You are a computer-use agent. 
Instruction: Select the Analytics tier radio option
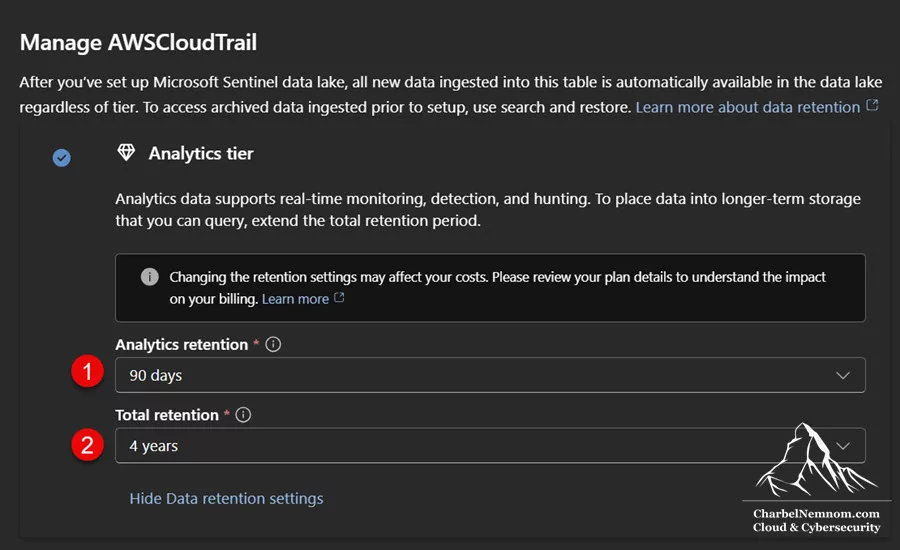point(61,157)
